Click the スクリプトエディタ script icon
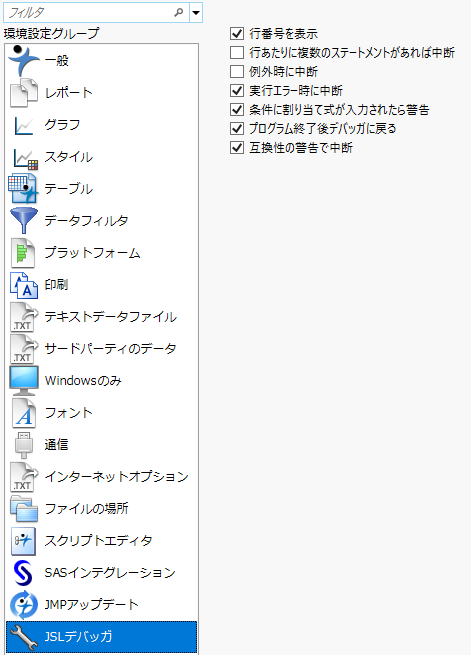Image resolution: width=471 pixels, height=655 pixels. click(23, 541)
